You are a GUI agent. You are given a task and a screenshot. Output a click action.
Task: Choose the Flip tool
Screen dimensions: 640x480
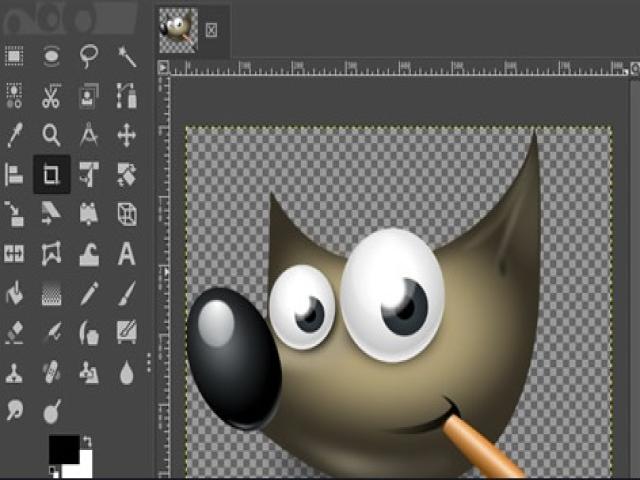tap(14, 253)
